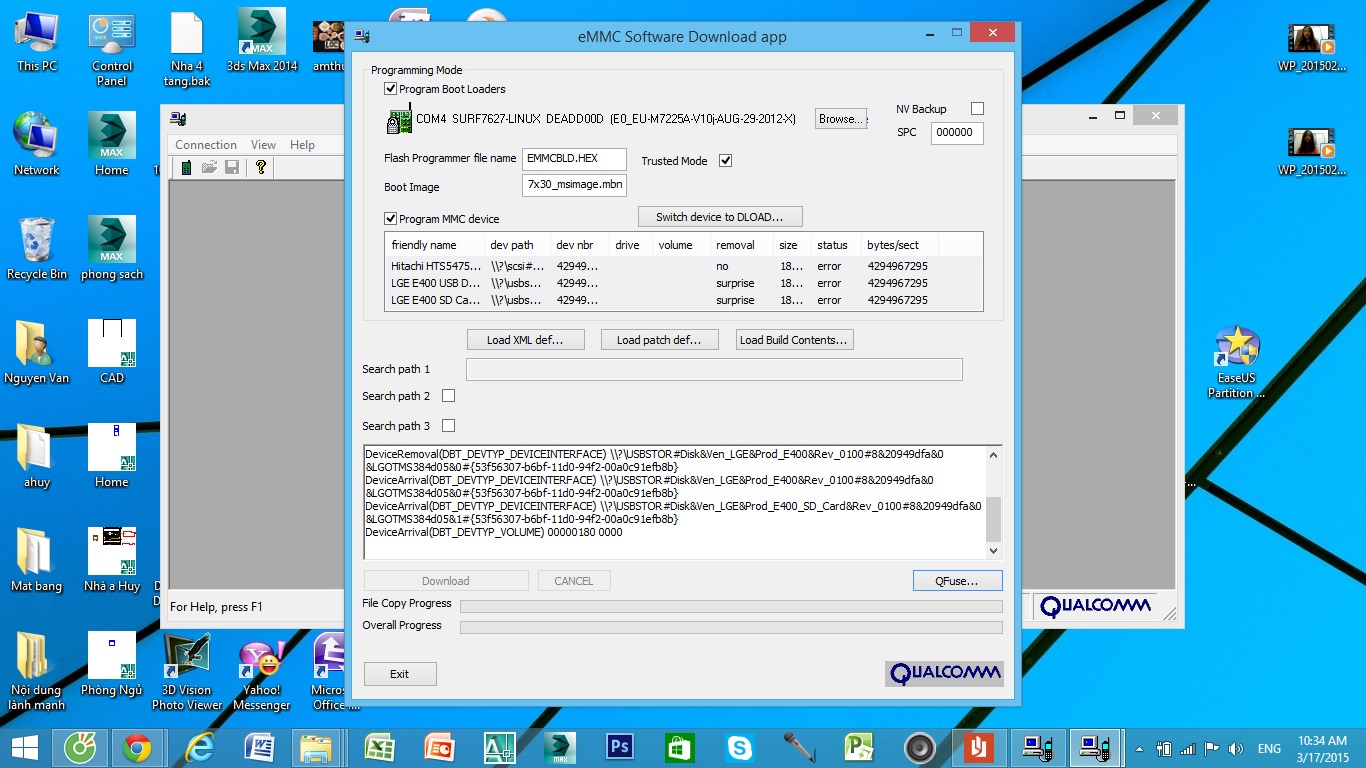Click the log scroll up arrow
Screen dimensions: 1366x768
993,455
